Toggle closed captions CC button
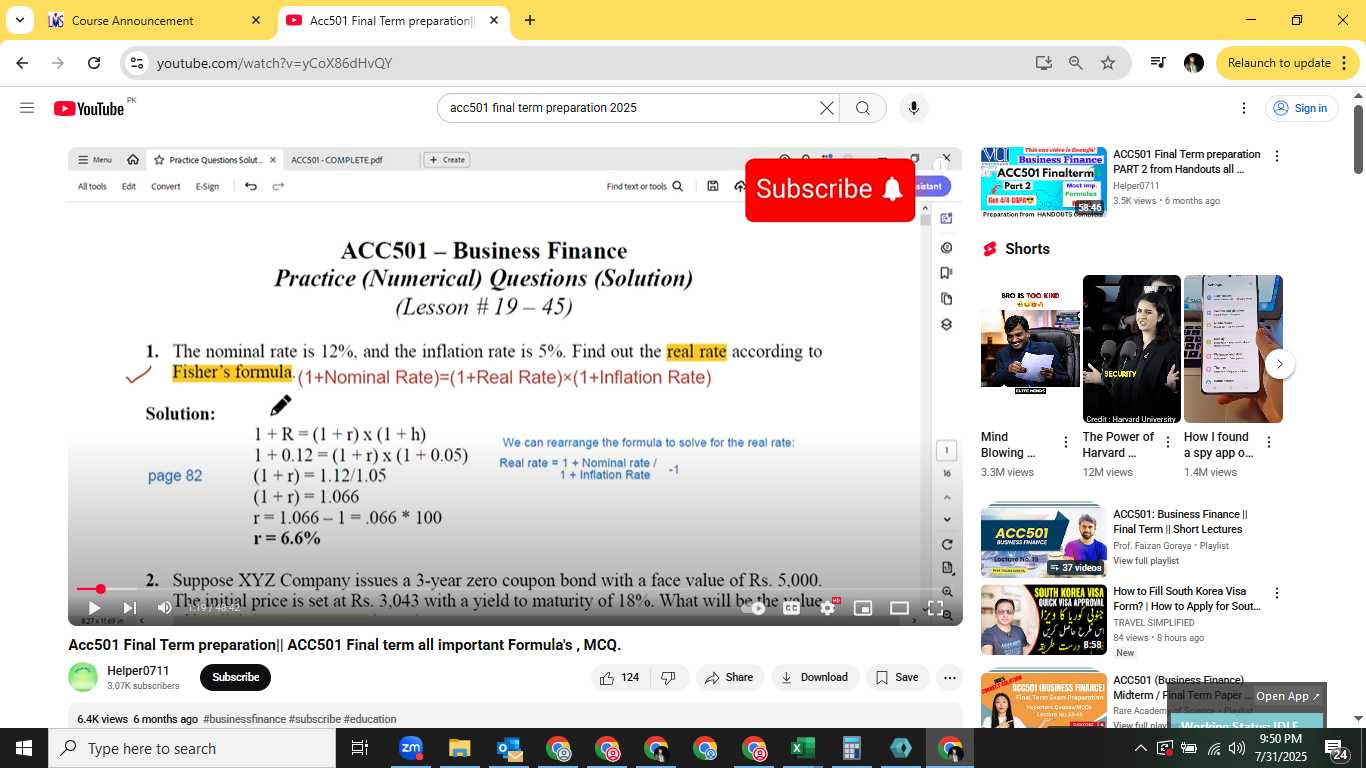 click(791, 607)
